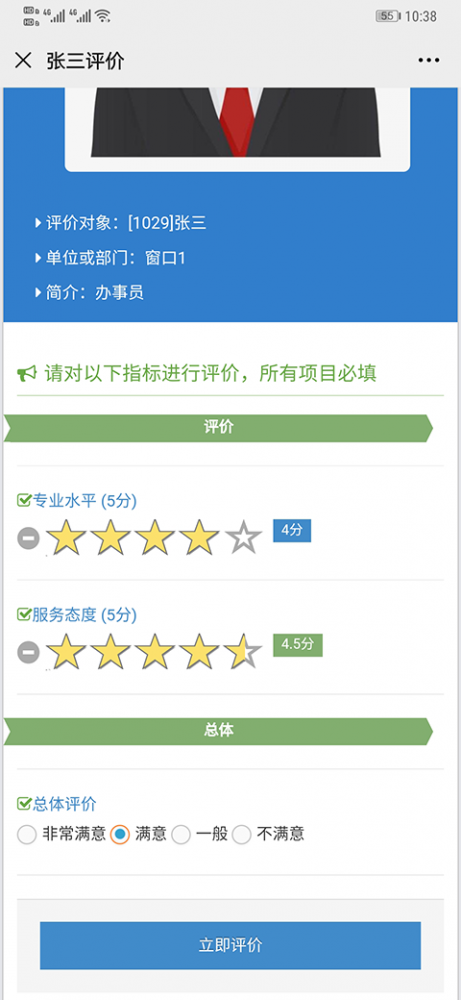Set 服务态度 rating to fifth star
The image size is (461, 1000).
pos(243,652)
